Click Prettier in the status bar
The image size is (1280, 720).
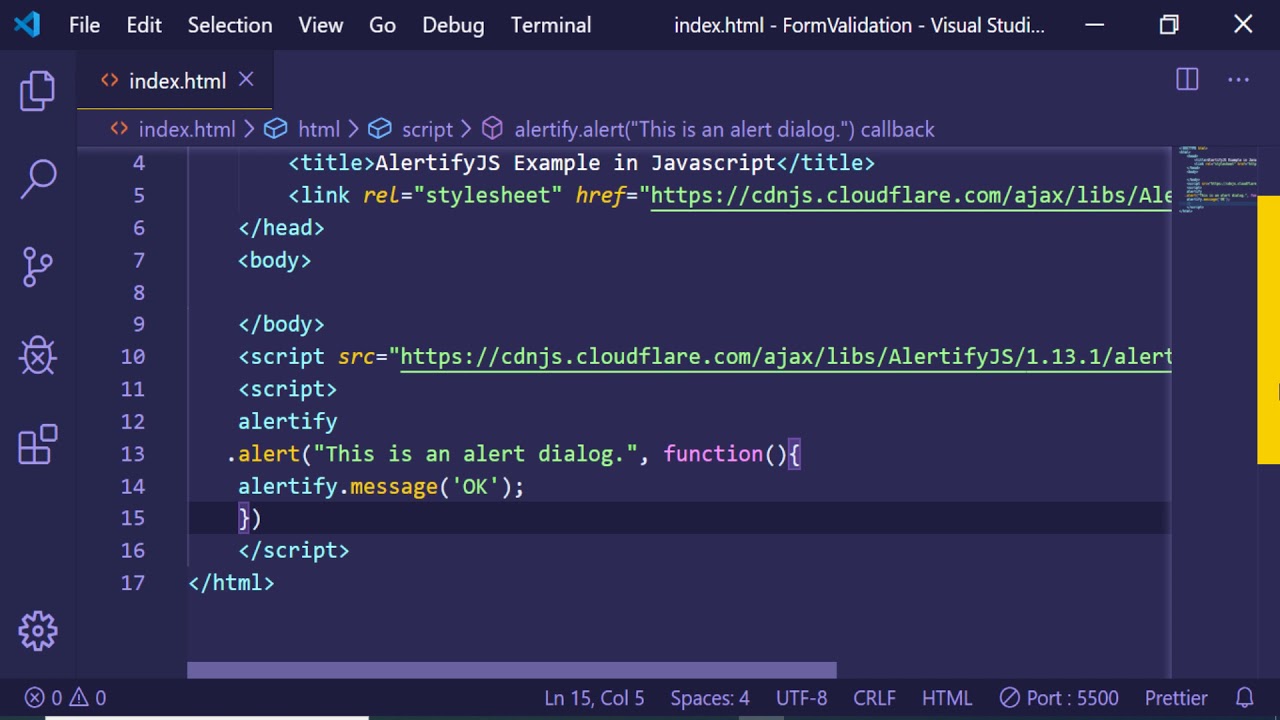(x=1175, y=698)
